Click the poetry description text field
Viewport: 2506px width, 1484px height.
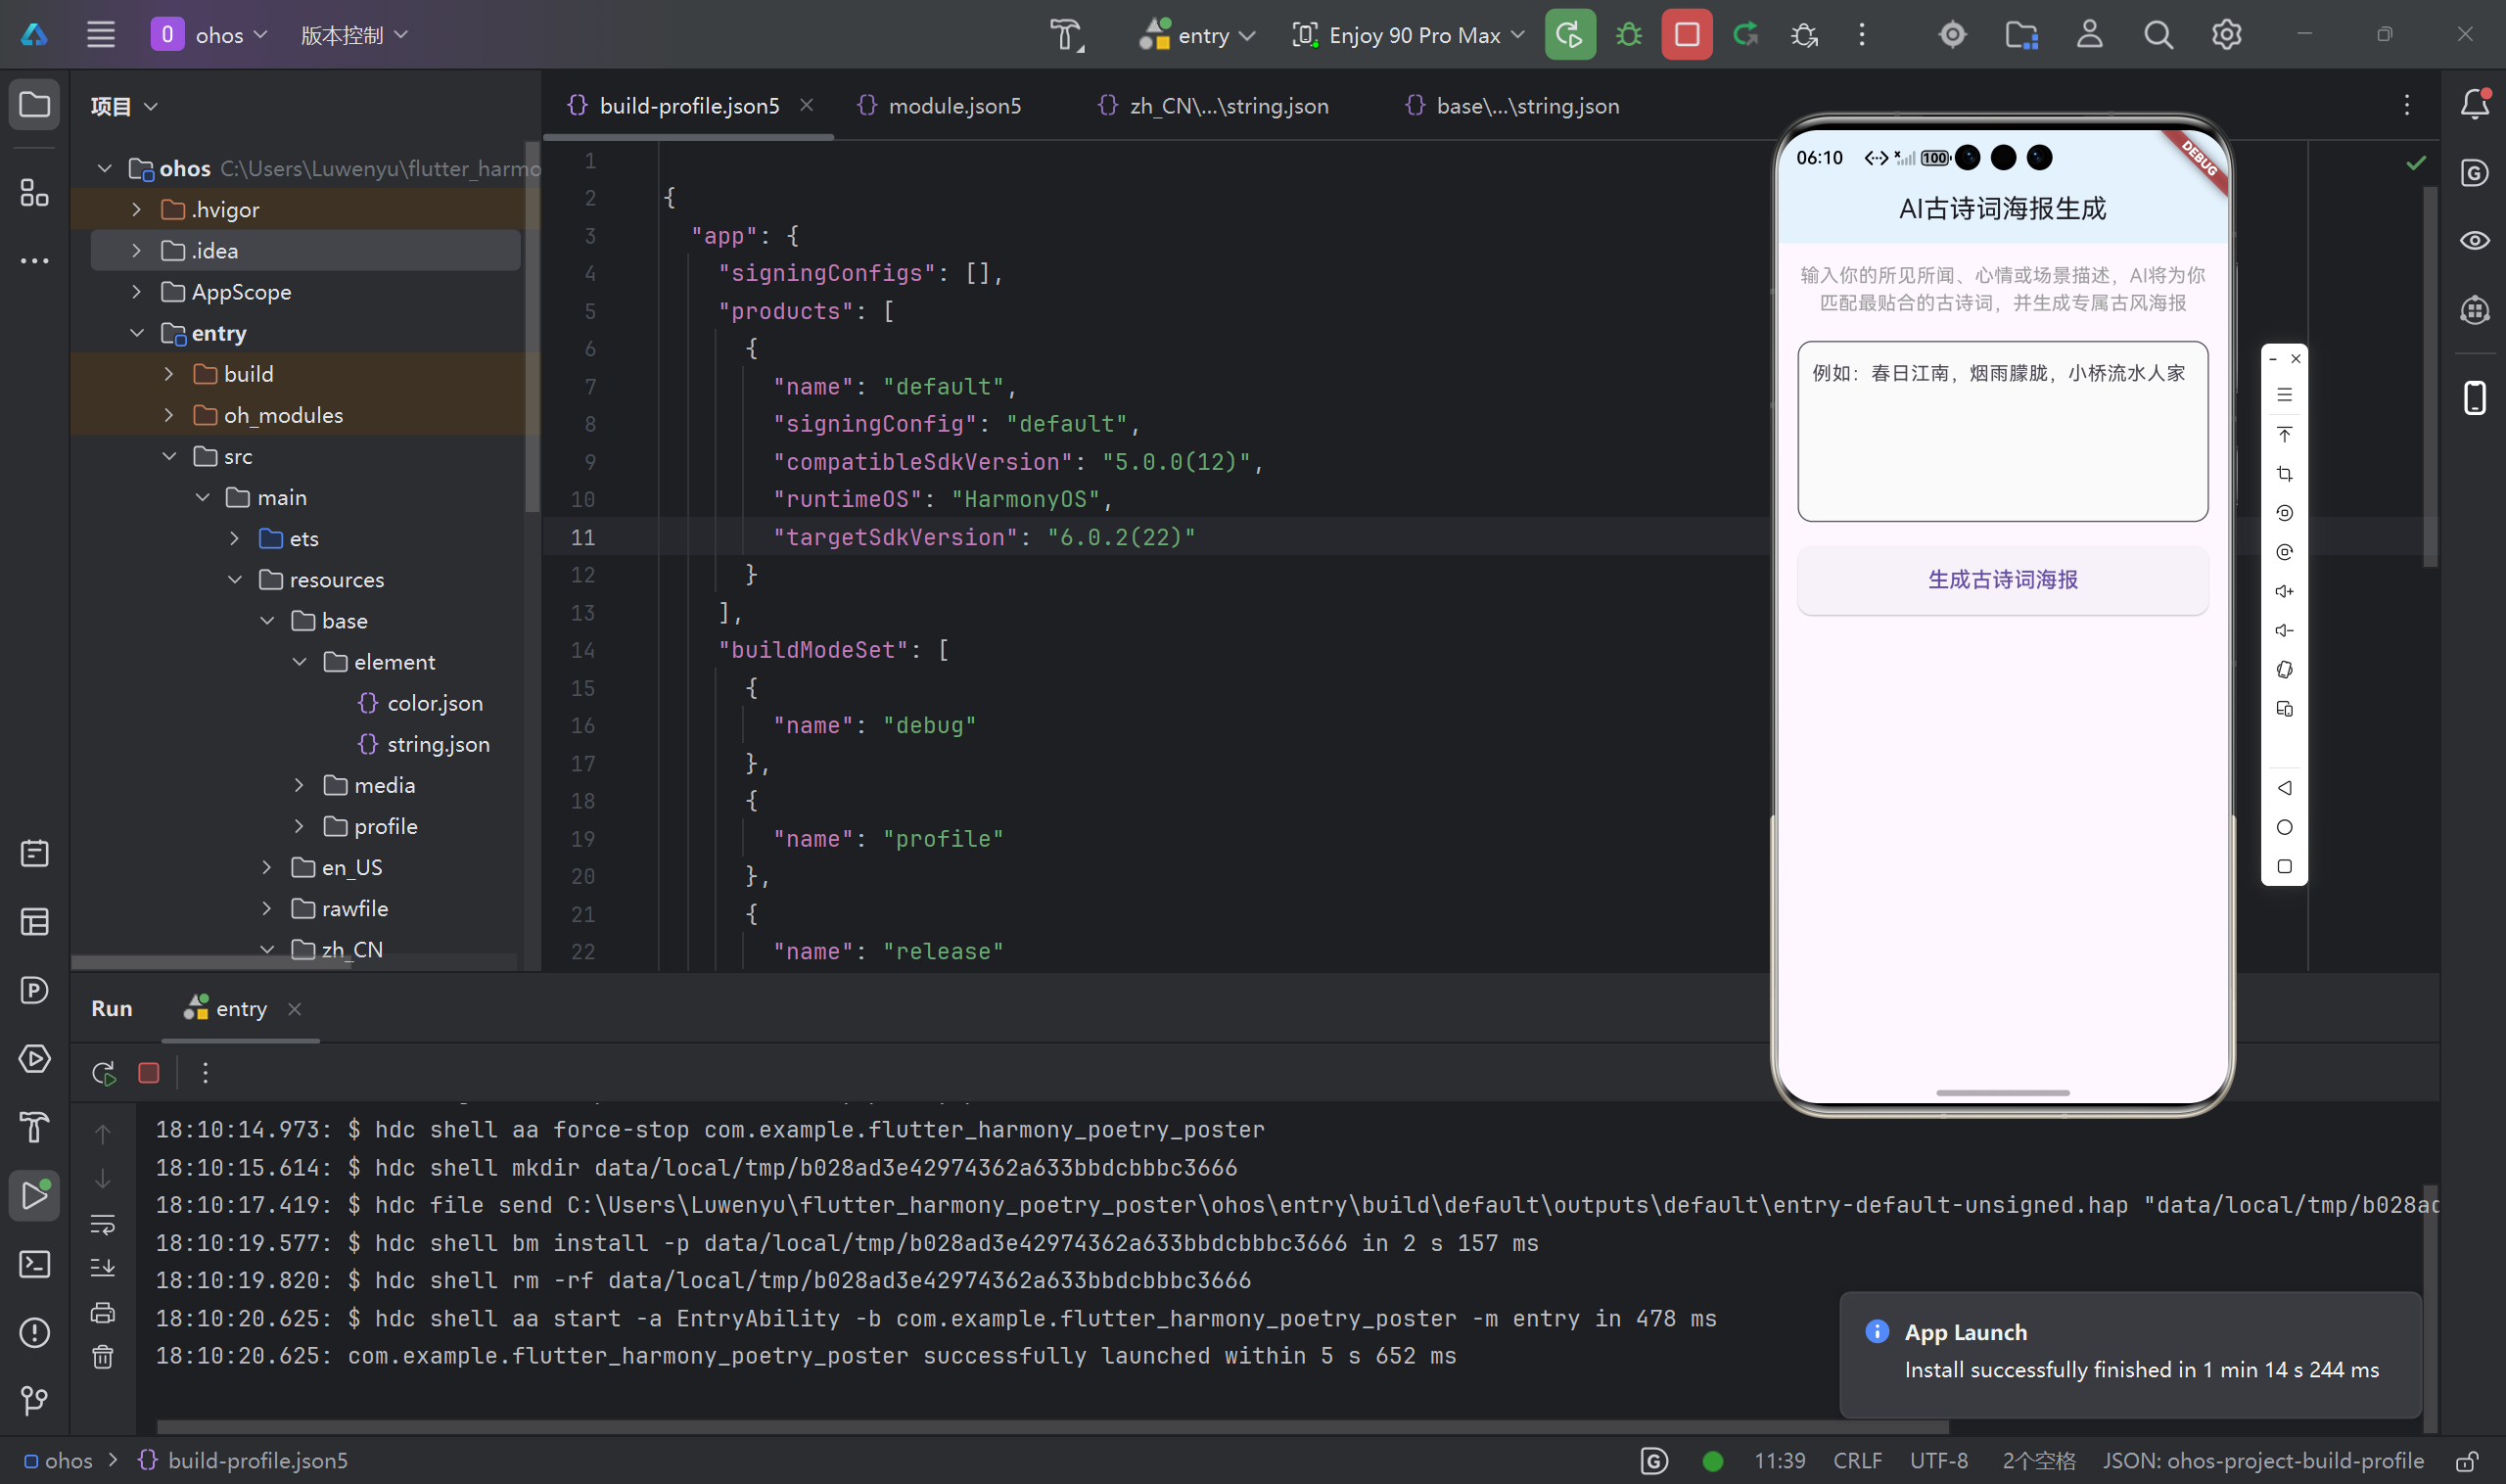point(2002,432)
